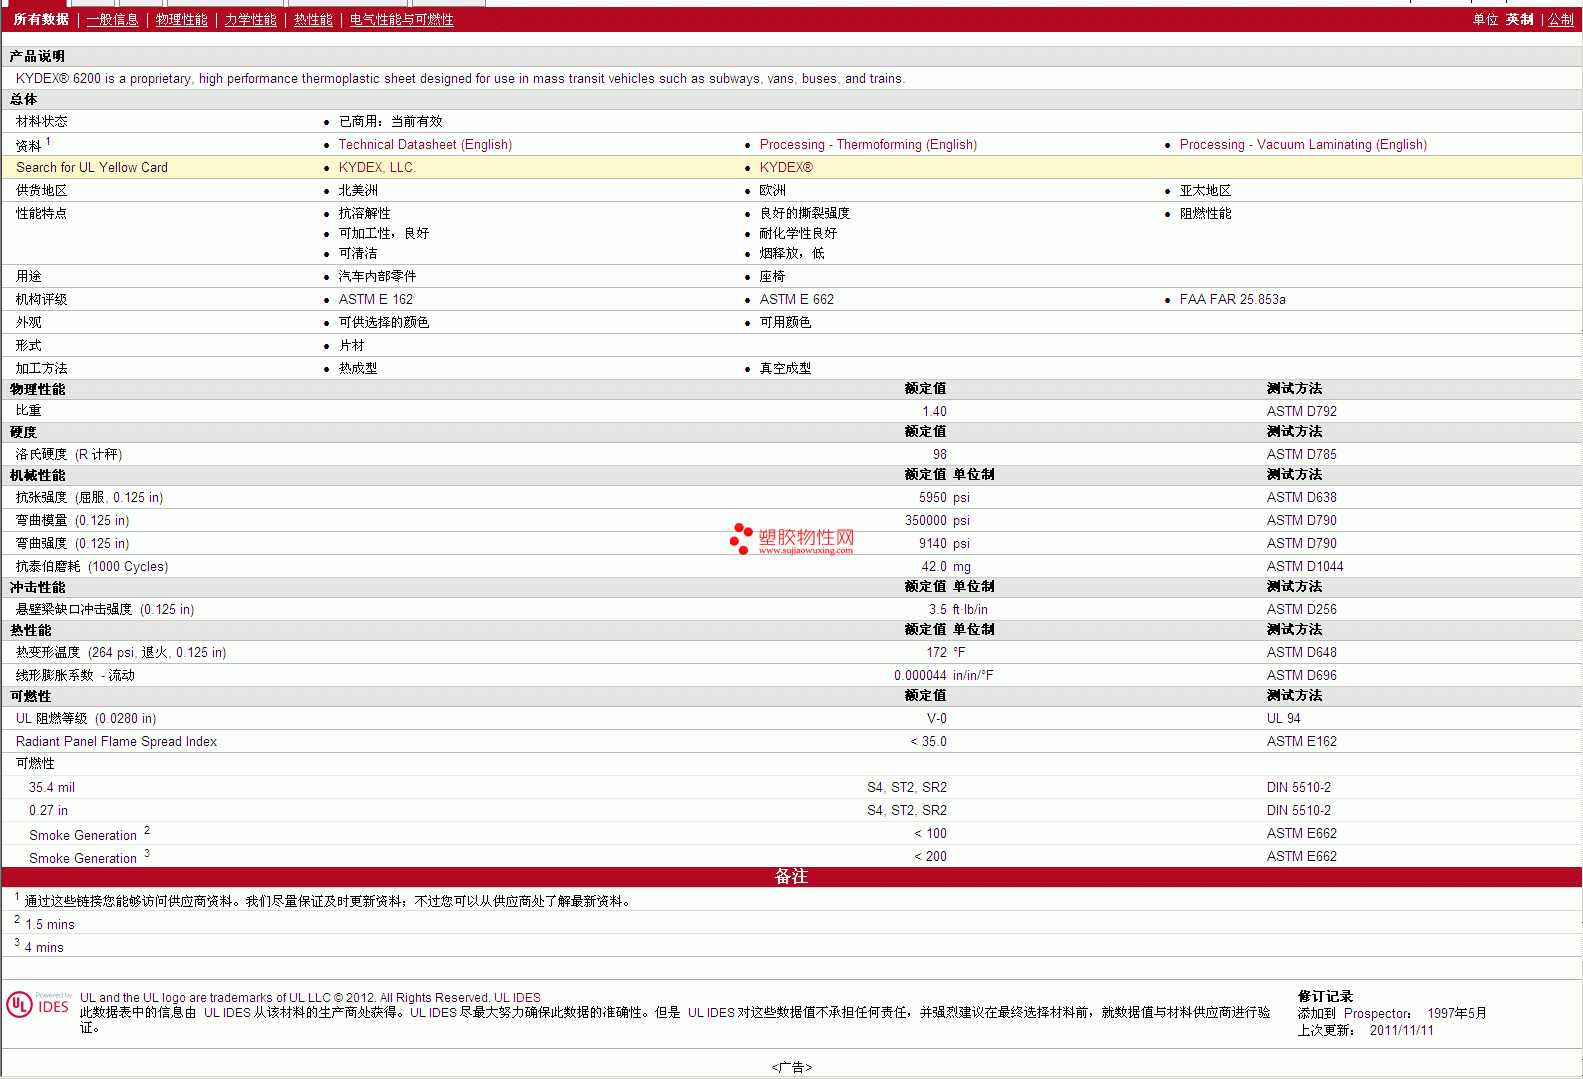Open Processing - Vacuum Laminating (English) link
The height and width of the screenshot is (1079, 1583).
[x=1303, y=145]
